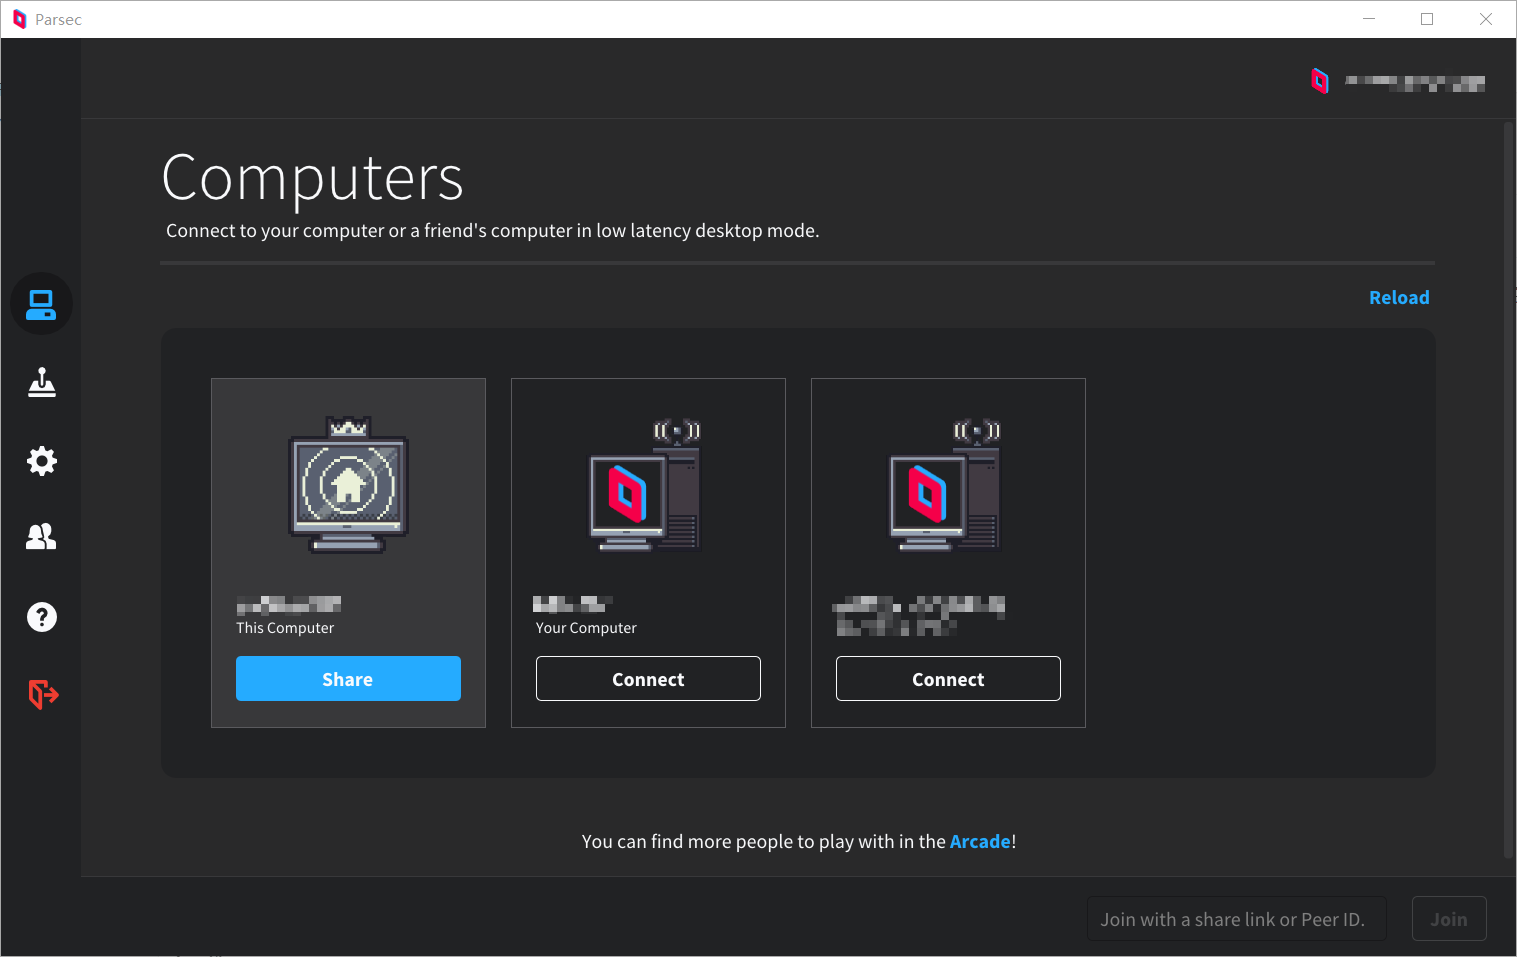Viewport: 1517px width, 957px height.
Task: Reload the computers list
Action: 1399,297
